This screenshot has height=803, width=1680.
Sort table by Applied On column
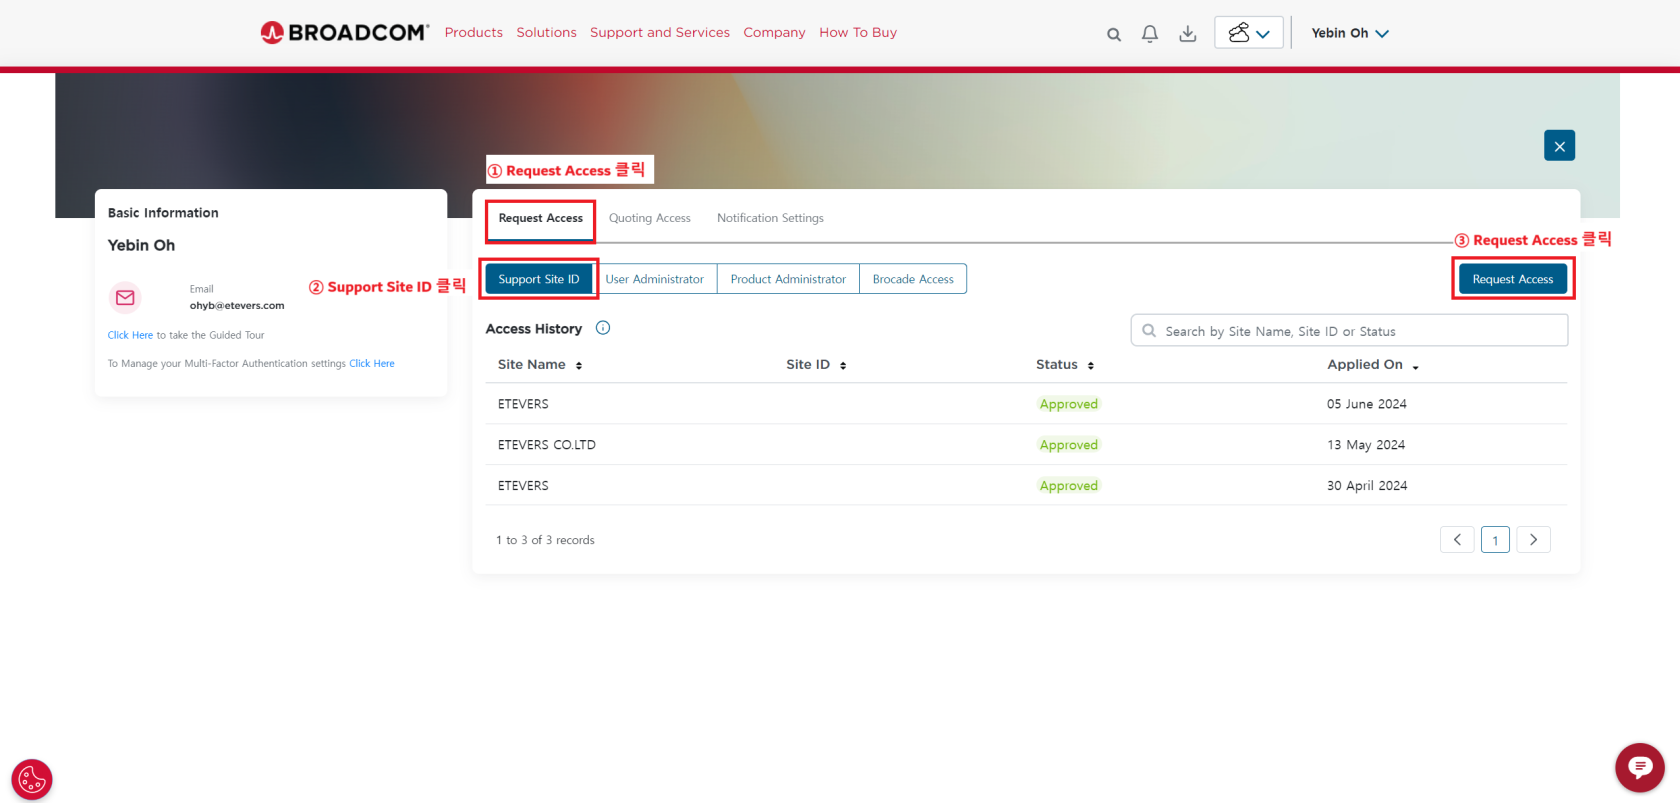click(1372, 365)
